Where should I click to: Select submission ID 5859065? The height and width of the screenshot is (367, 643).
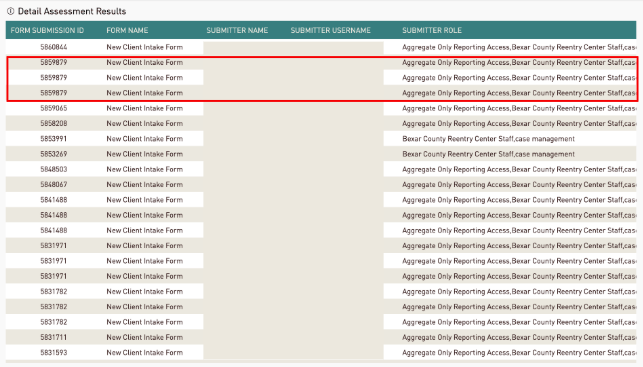[x=54, y=108]
